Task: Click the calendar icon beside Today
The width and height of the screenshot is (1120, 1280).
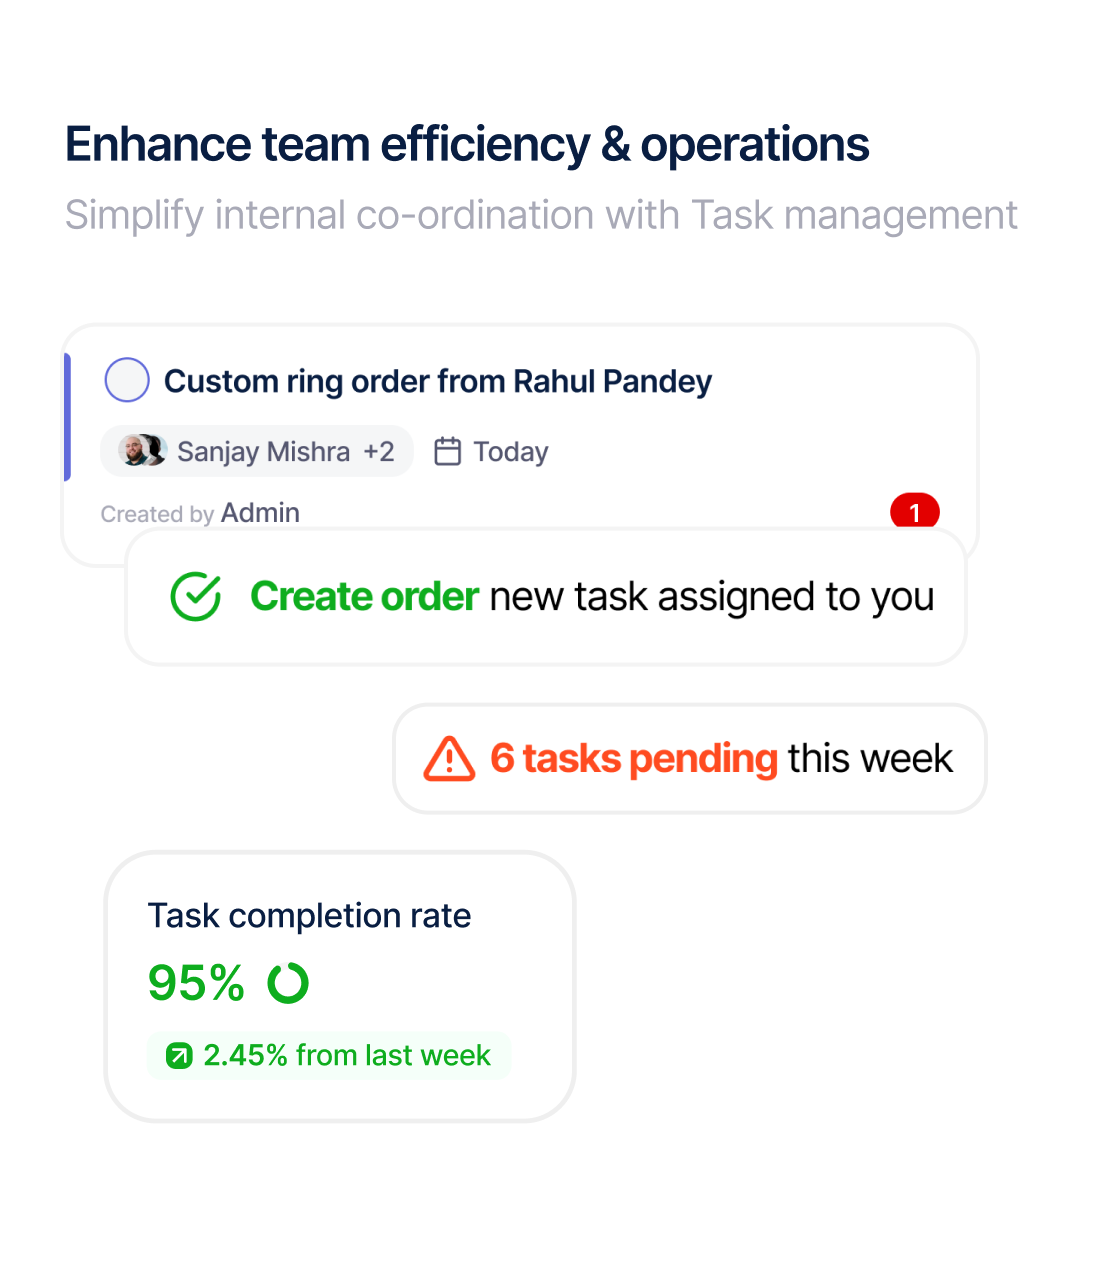Action: [x=447, y=452]
